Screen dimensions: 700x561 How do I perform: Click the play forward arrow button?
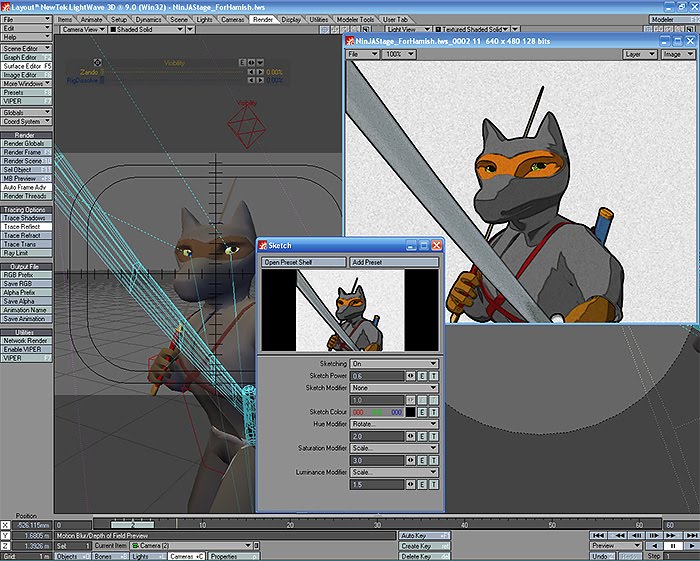[x=692, y=546]
